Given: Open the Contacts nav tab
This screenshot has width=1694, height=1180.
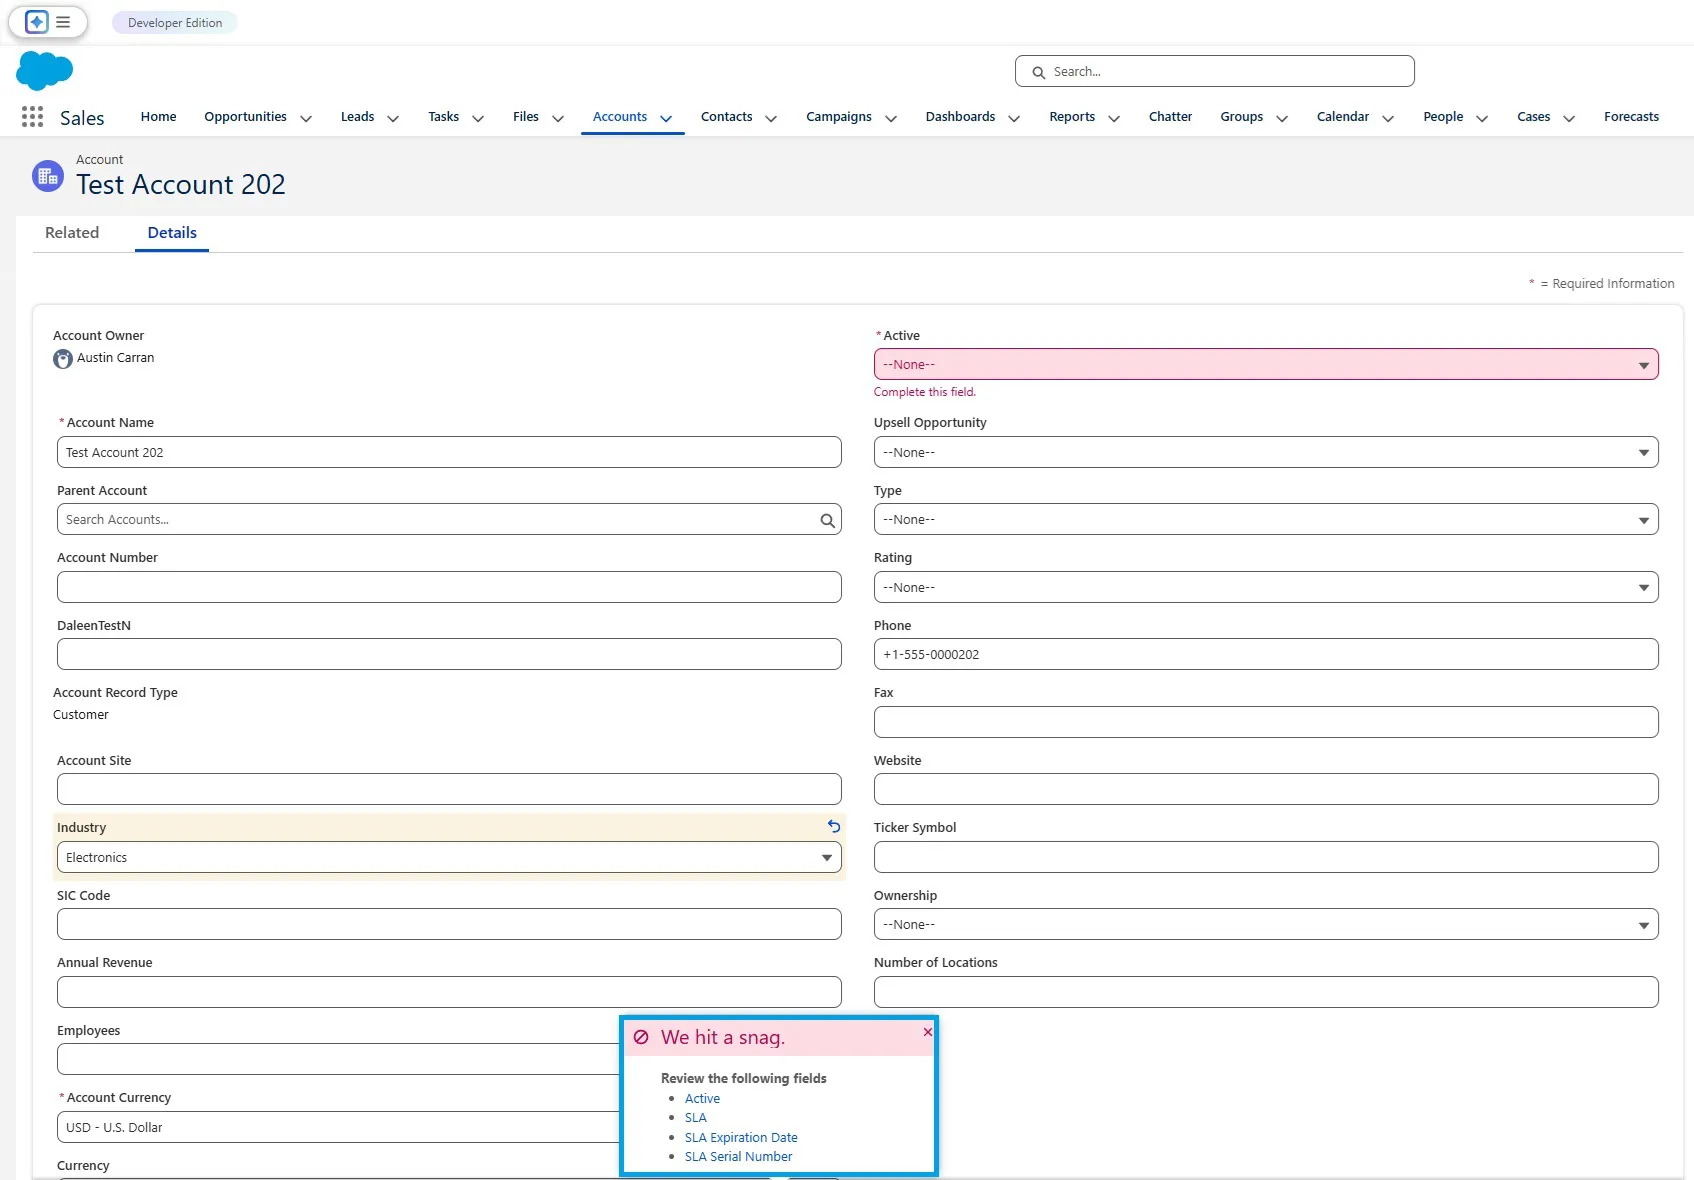Looking at the screenshot, I should [726, 117].
